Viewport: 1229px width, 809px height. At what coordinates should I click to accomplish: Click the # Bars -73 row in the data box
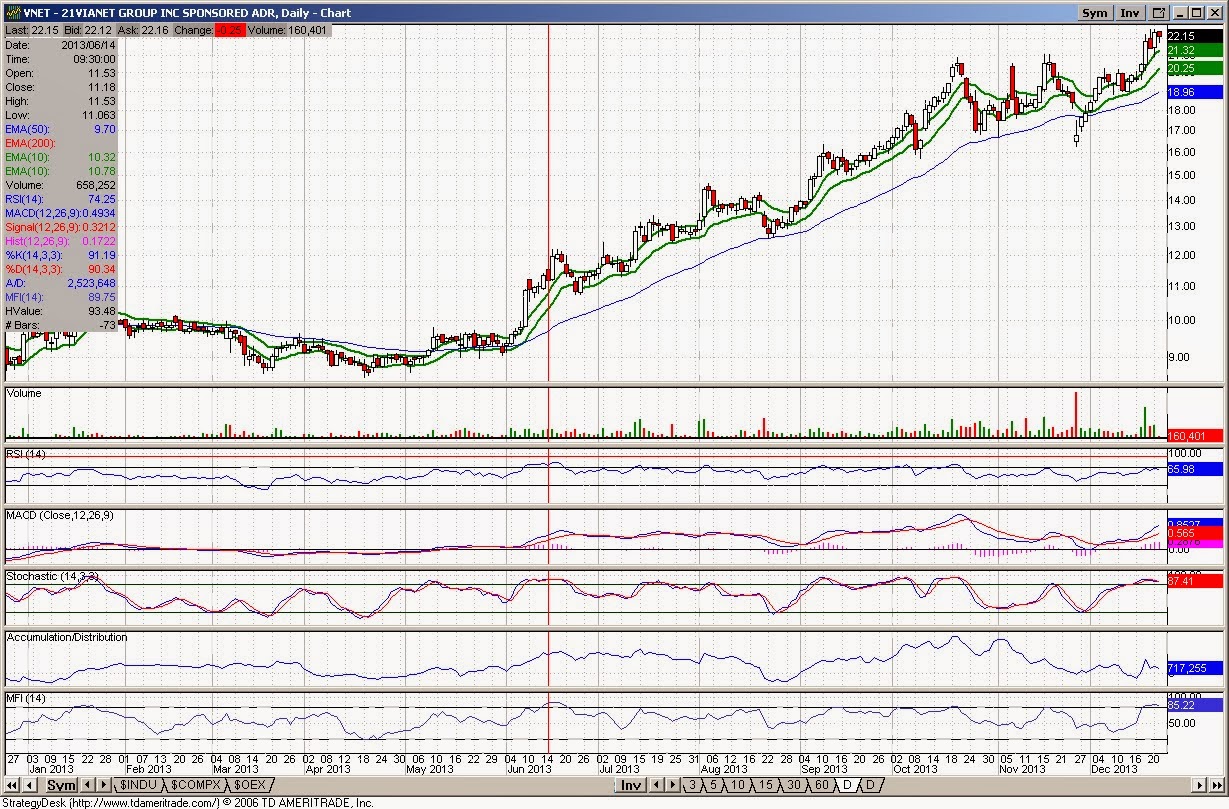click(61, 325)
